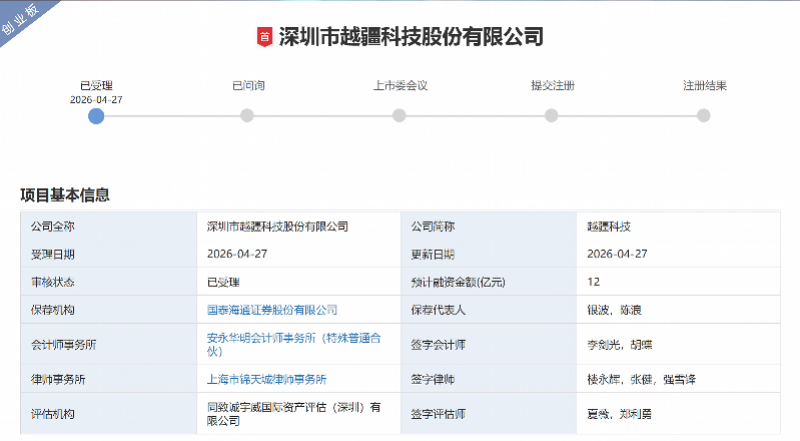
Task: Click the 2026-04-27 date under 已受理
Action: [x=96, y=100]
